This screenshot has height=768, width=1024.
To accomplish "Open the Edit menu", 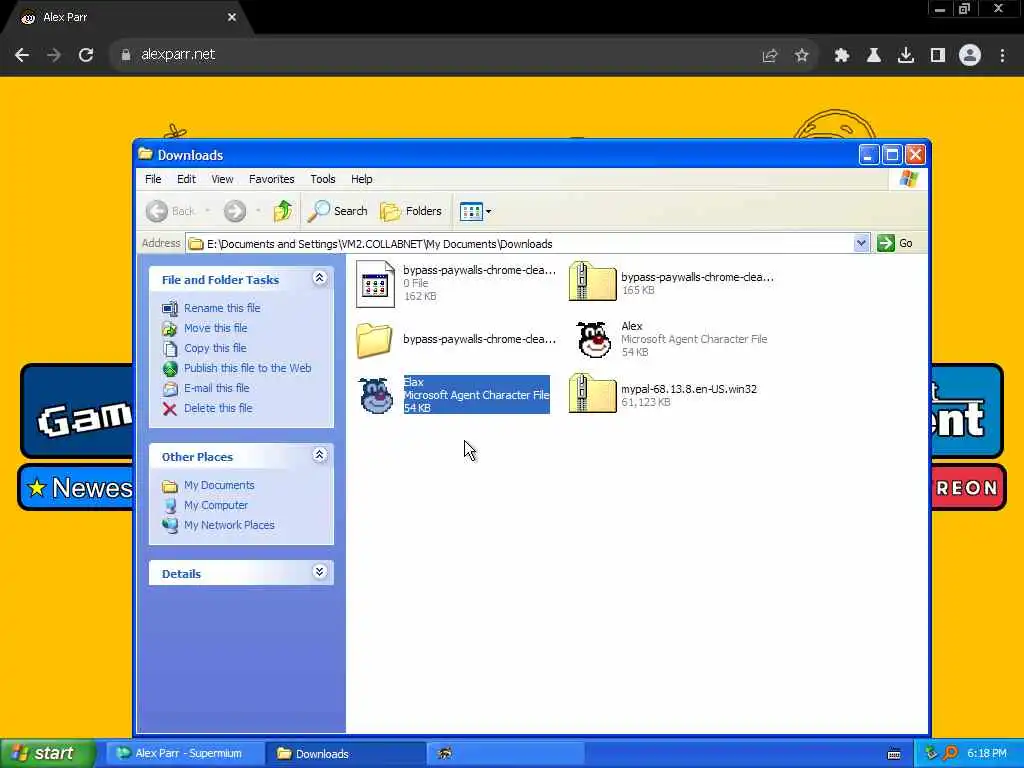I will tap(186, 179).
